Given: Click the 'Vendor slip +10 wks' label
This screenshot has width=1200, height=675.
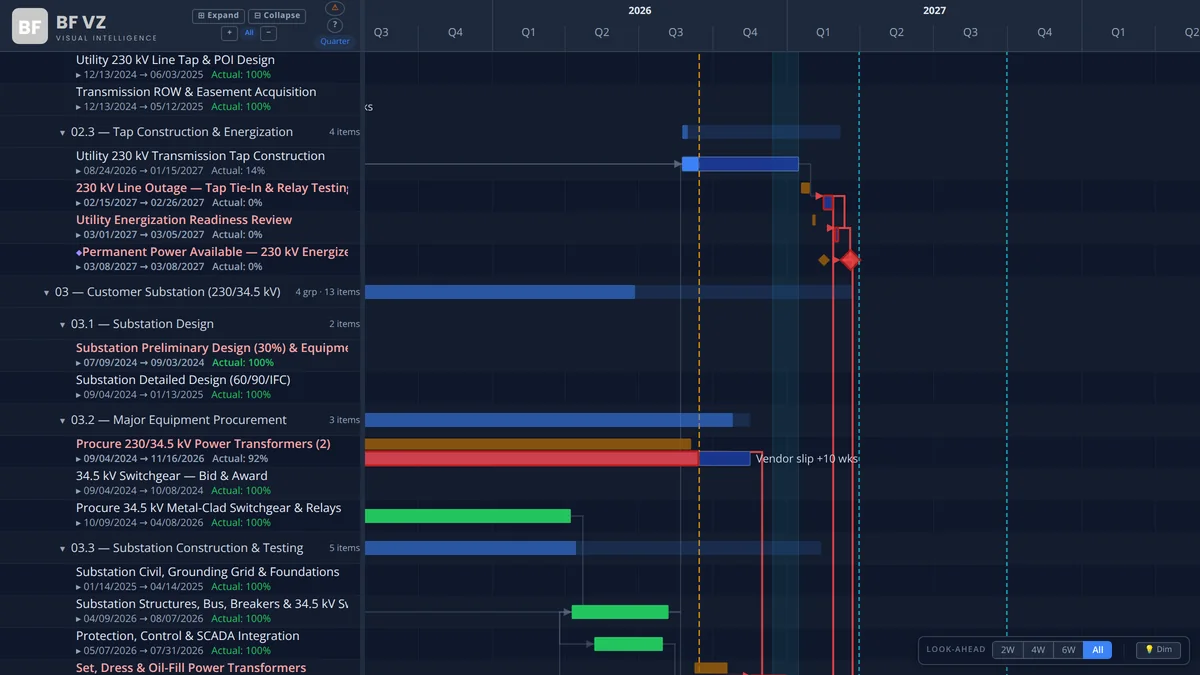Looking at the screenshot, I should click(806, 459).
